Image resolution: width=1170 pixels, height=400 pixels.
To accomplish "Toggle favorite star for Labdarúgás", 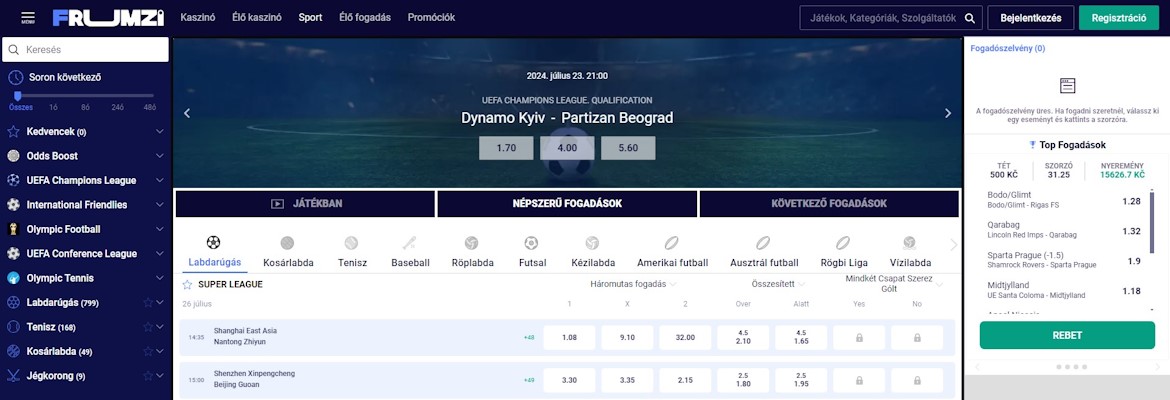I will coord(148,303).
